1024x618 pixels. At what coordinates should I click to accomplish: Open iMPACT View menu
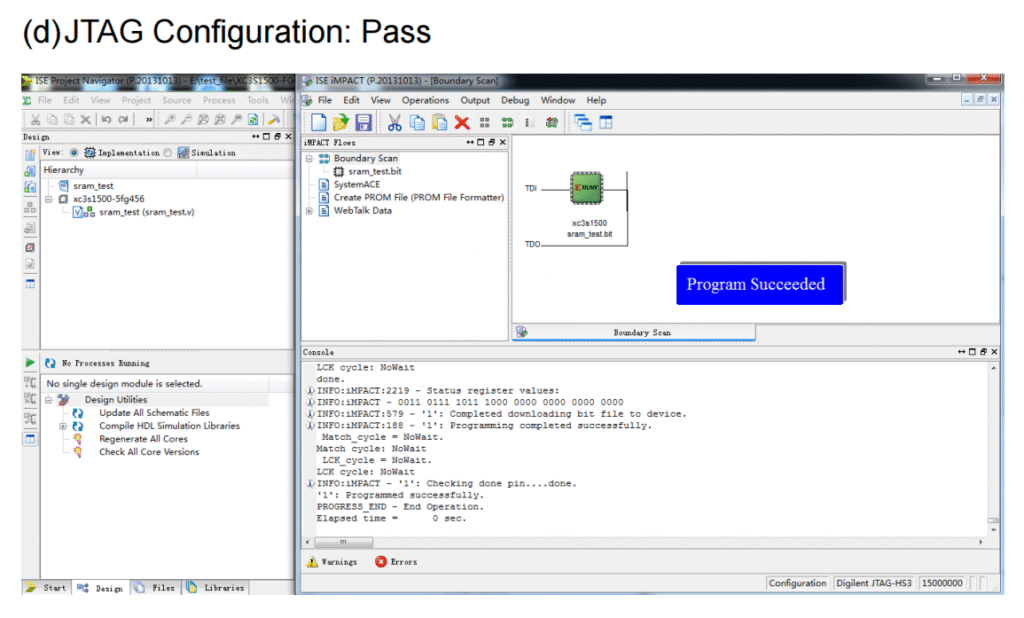point(381,101)
